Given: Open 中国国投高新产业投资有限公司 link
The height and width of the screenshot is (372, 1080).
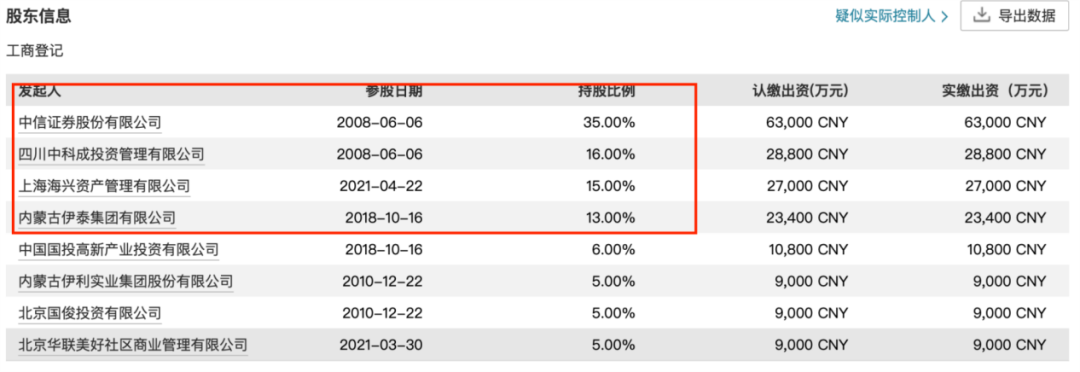Looking at the screenshot, I should click(x=118, y=249).
